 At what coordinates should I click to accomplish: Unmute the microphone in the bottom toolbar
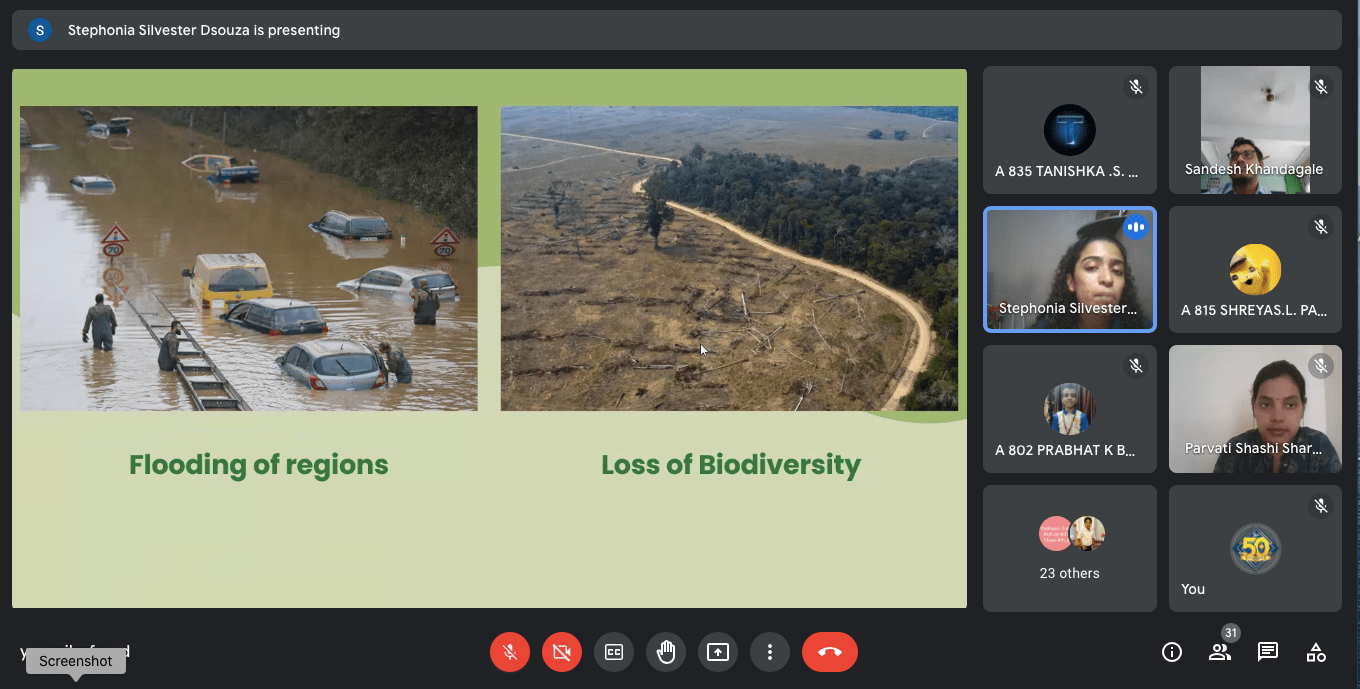(510, 652)
